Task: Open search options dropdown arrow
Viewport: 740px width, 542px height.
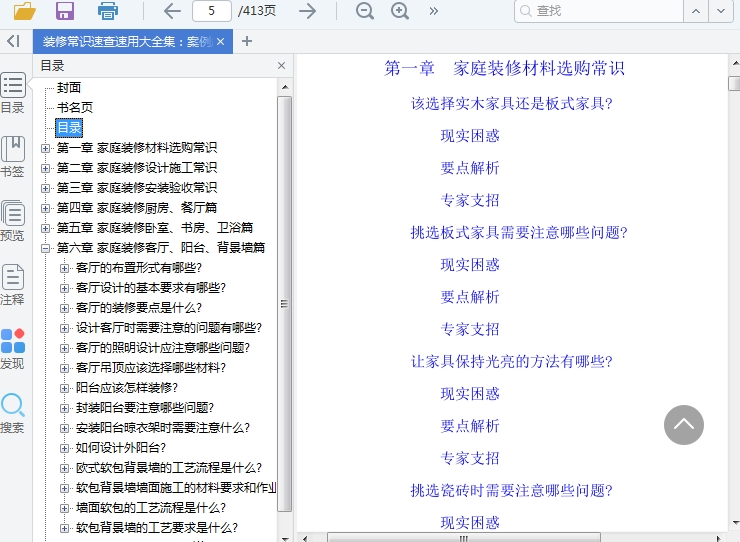Action: click(721, 11)
